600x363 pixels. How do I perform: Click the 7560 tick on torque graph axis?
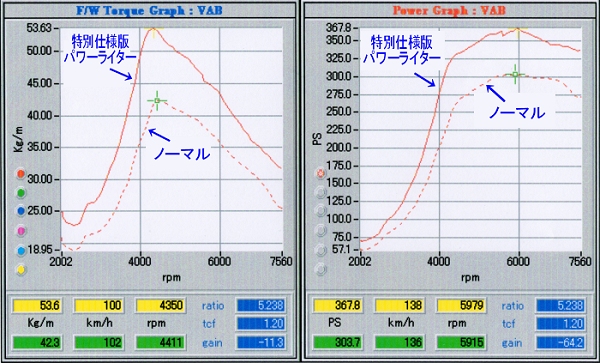tap(282, 262)
